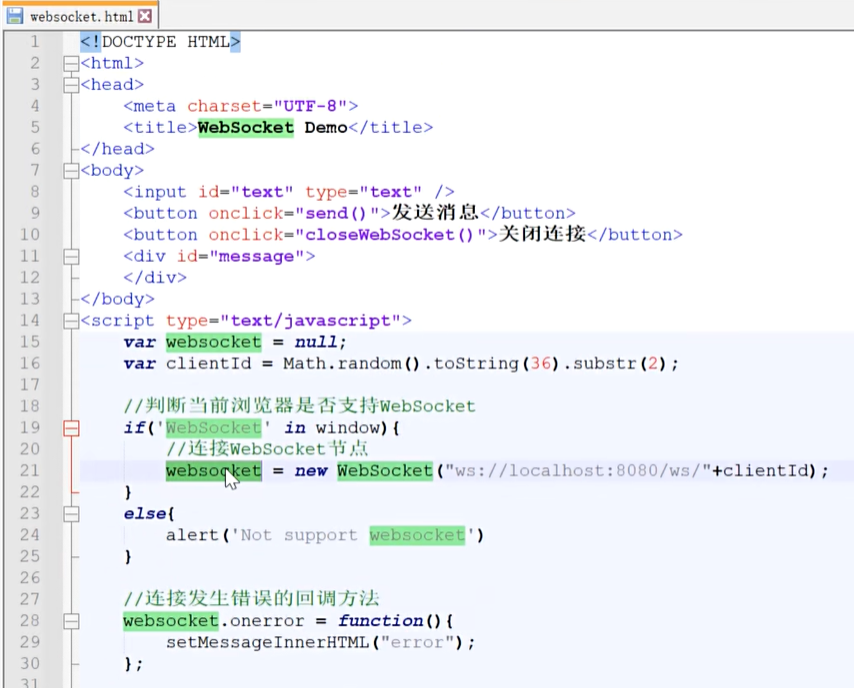Click else keyword on line 23

click(x=144, y=514)
